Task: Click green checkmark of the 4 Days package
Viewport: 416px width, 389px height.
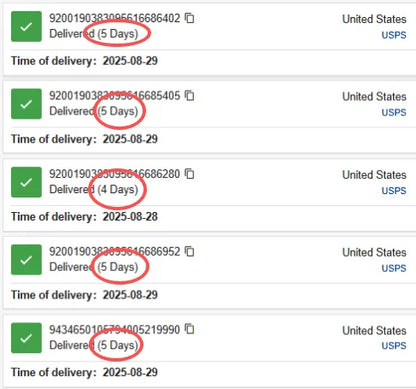Action: coord(26,182)
